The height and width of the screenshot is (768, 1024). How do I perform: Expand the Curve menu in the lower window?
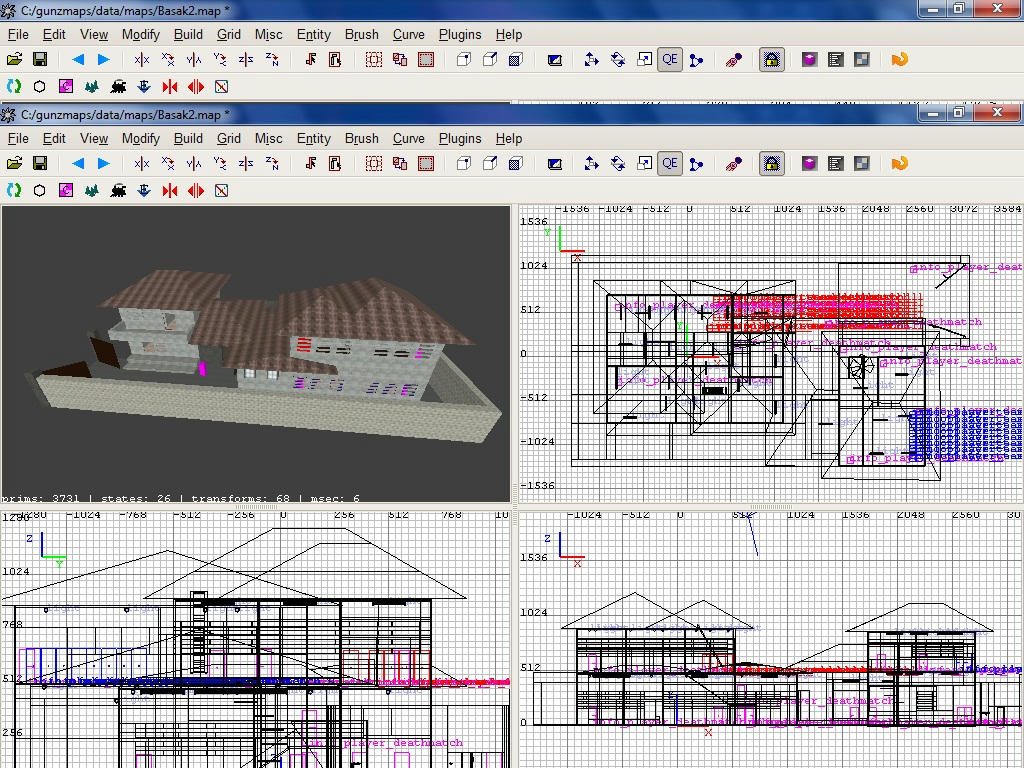pyautogui.click(x=408, y=139)
